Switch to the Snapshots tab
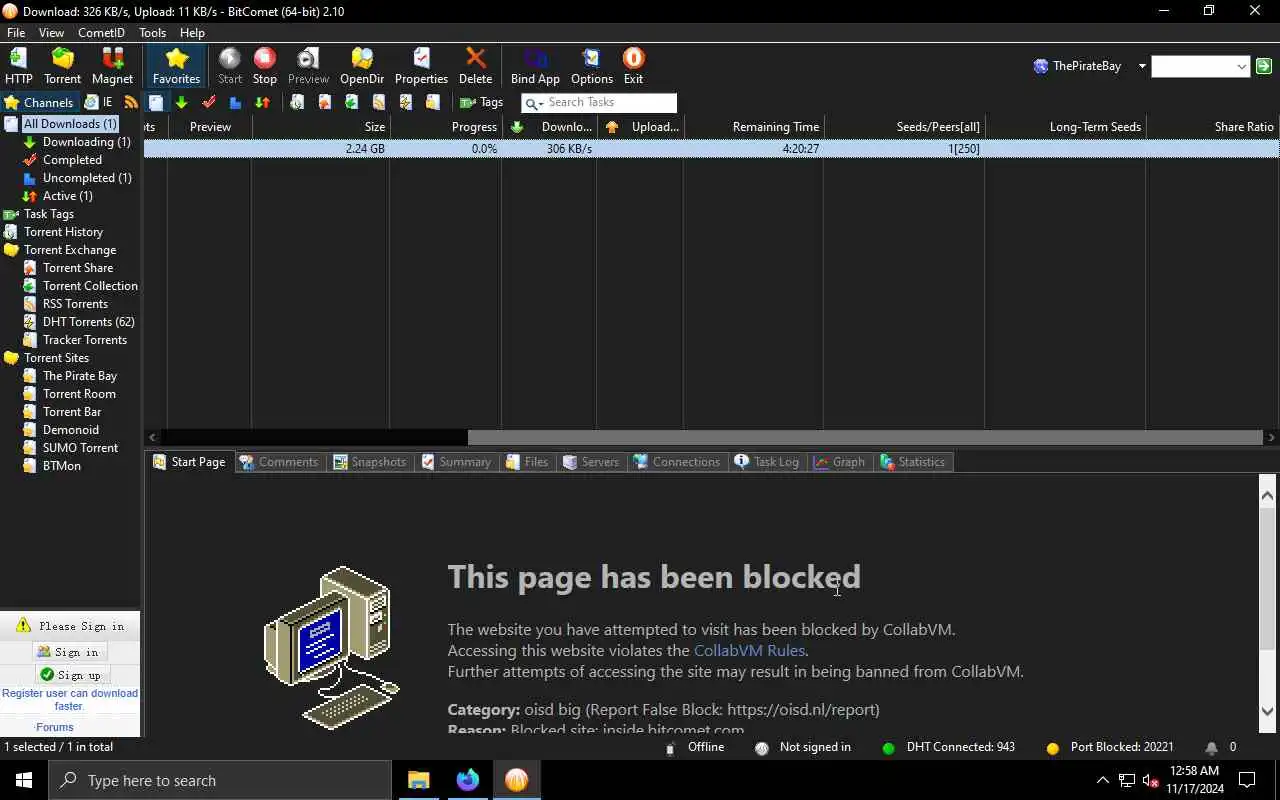 369,462
